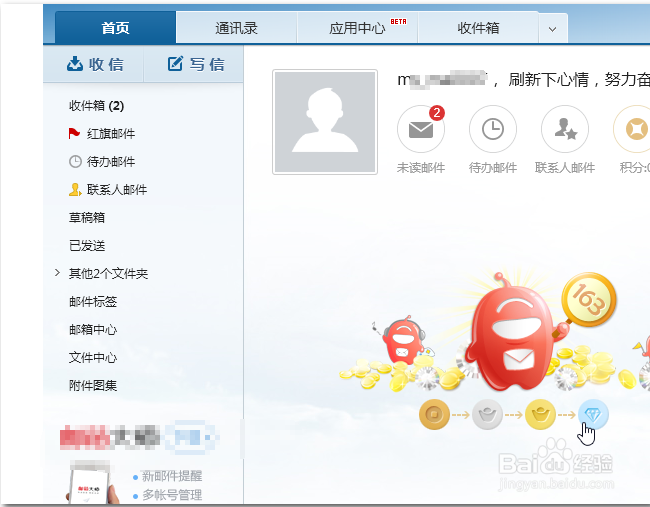This screenshot has height=507, width=650.
Task: Open 联系人邮件 in the sidebar list
Action: coord(117,189)
